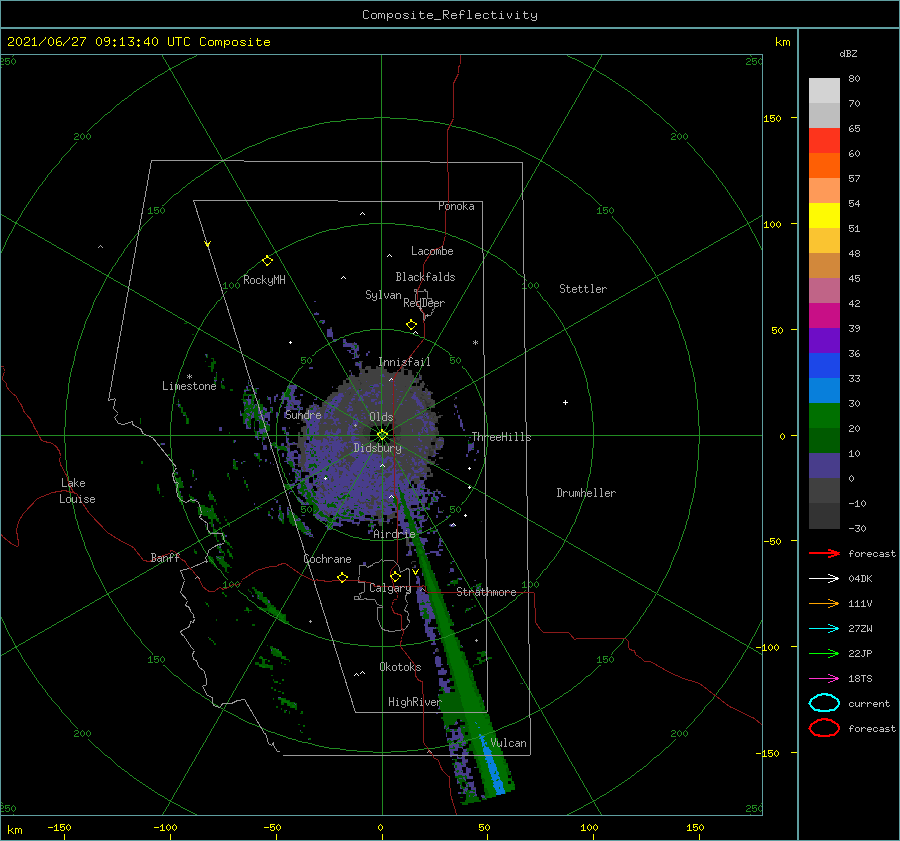
Task: Click the Stettler label
Action: pos(583,289)
